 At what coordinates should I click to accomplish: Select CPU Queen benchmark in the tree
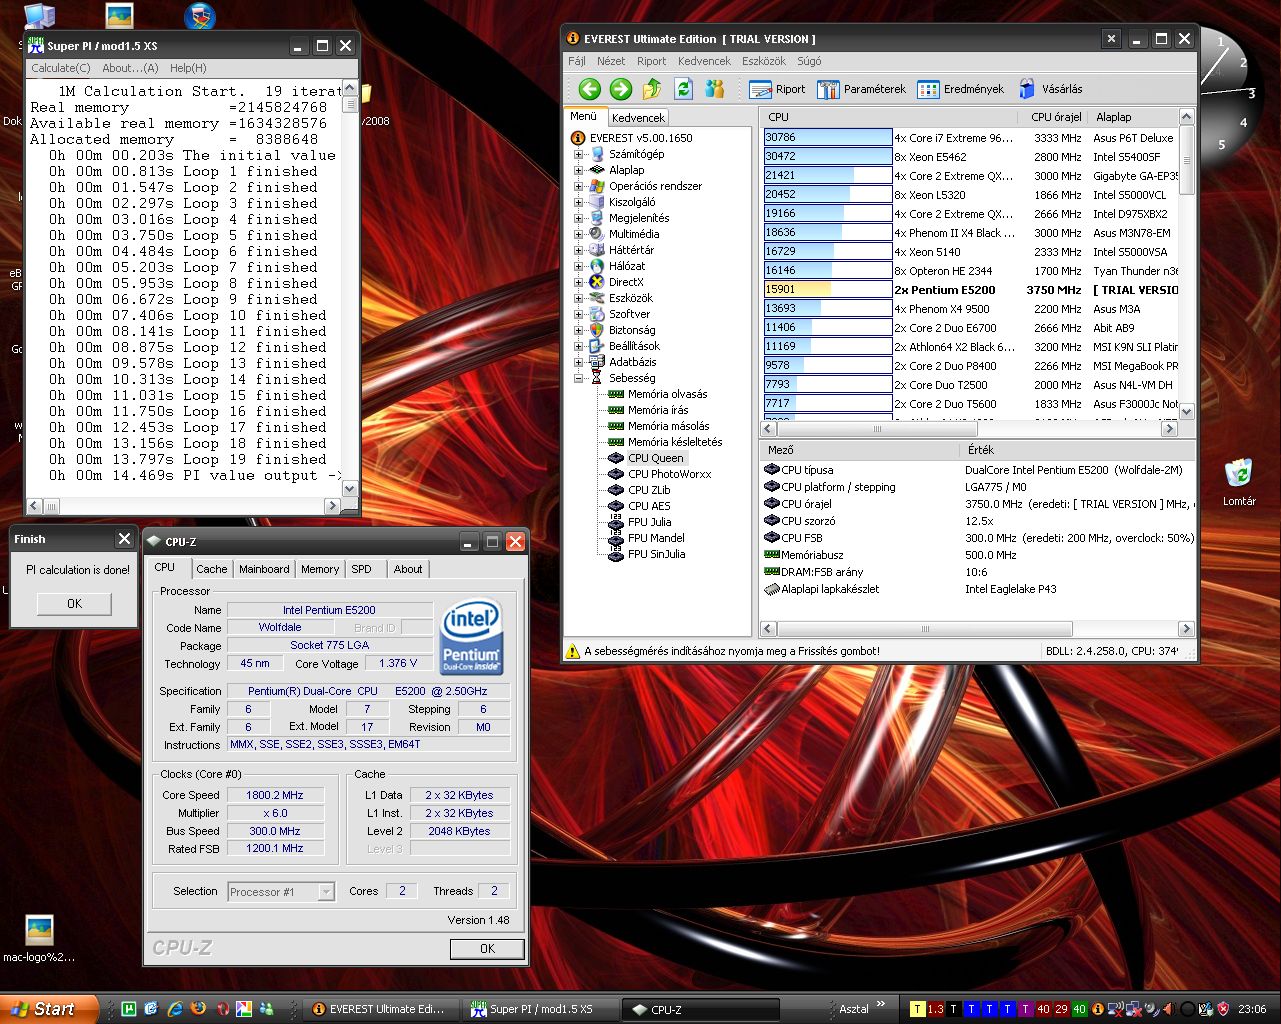click(x=646, y=458)
